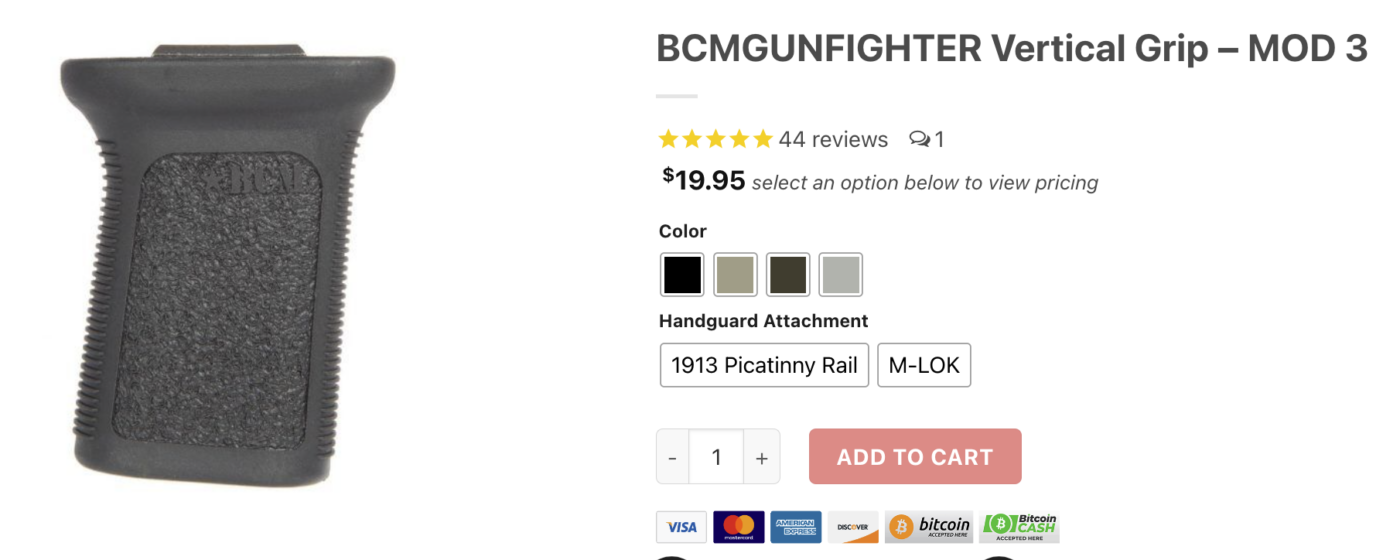1400x560 pixels.
Task: Increase quantity with the plus button
Action: (762, 457)
